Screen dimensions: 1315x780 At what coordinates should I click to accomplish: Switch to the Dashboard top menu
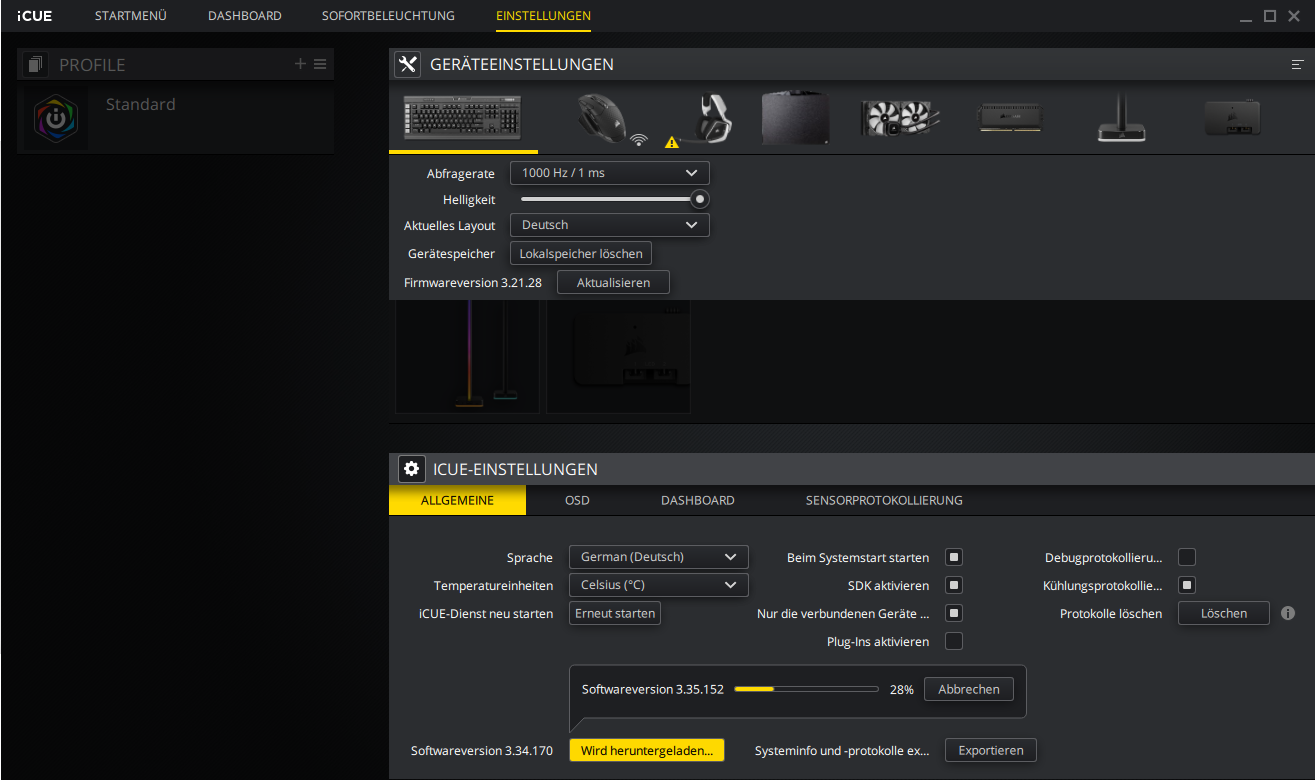[x=245, y=16]
